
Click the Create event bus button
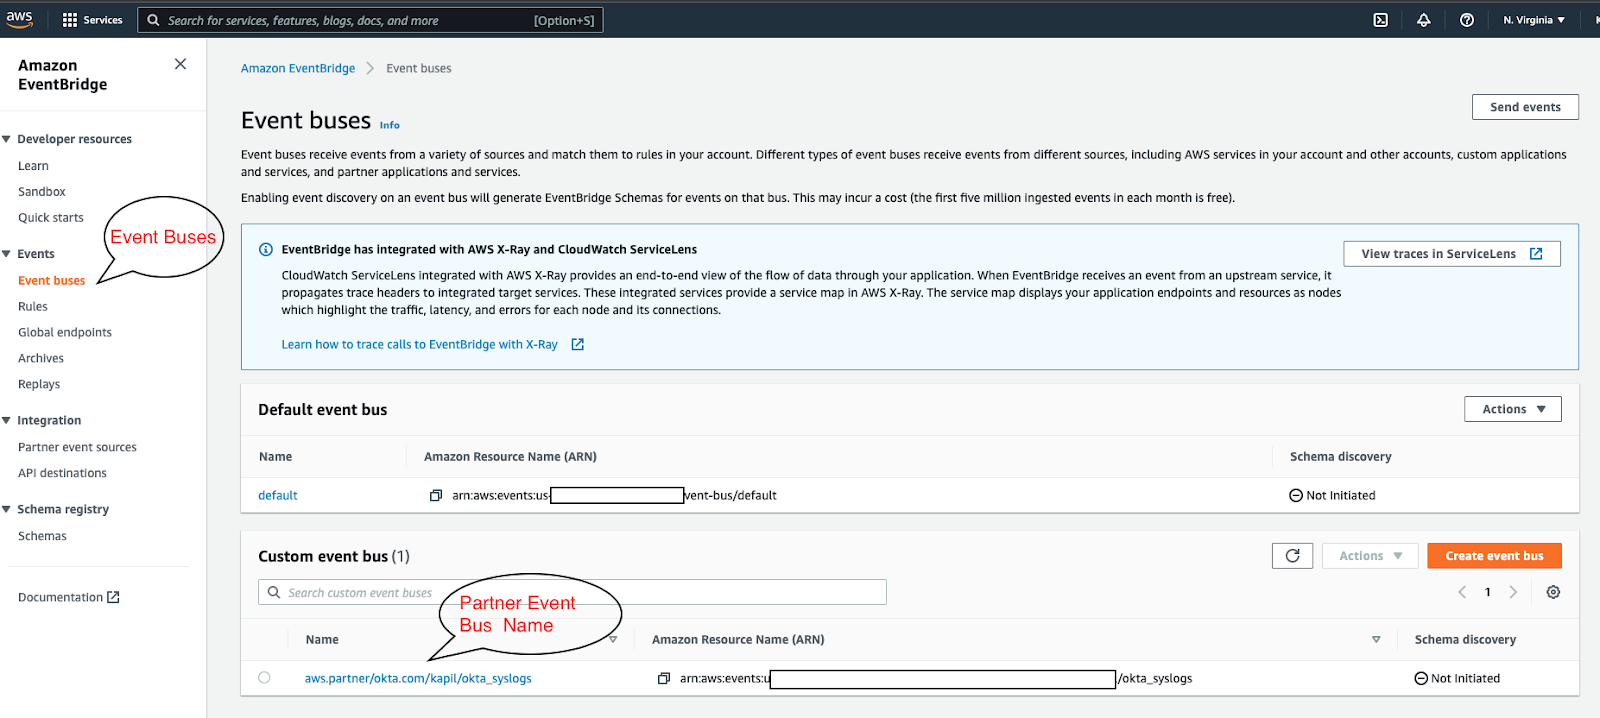pyautogui.click(x=1494, y=556)
